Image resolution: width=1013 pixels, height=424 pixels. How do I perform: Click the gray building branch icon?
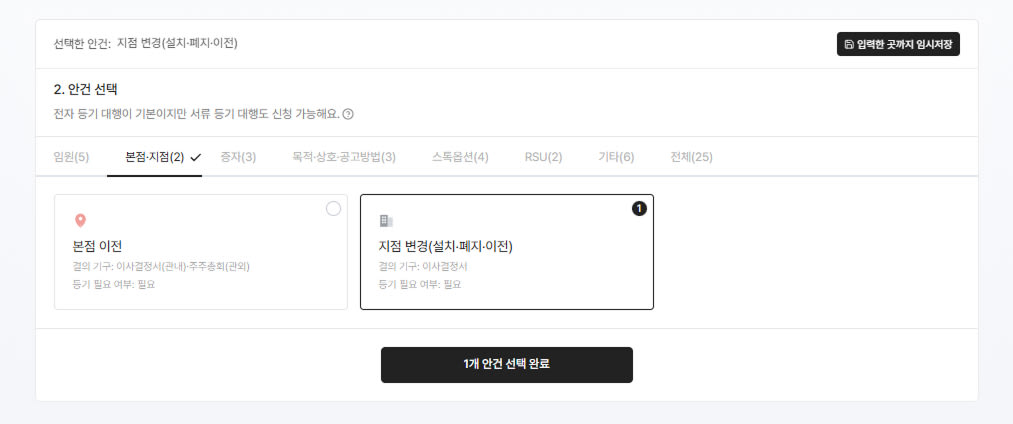click(386, 221)
